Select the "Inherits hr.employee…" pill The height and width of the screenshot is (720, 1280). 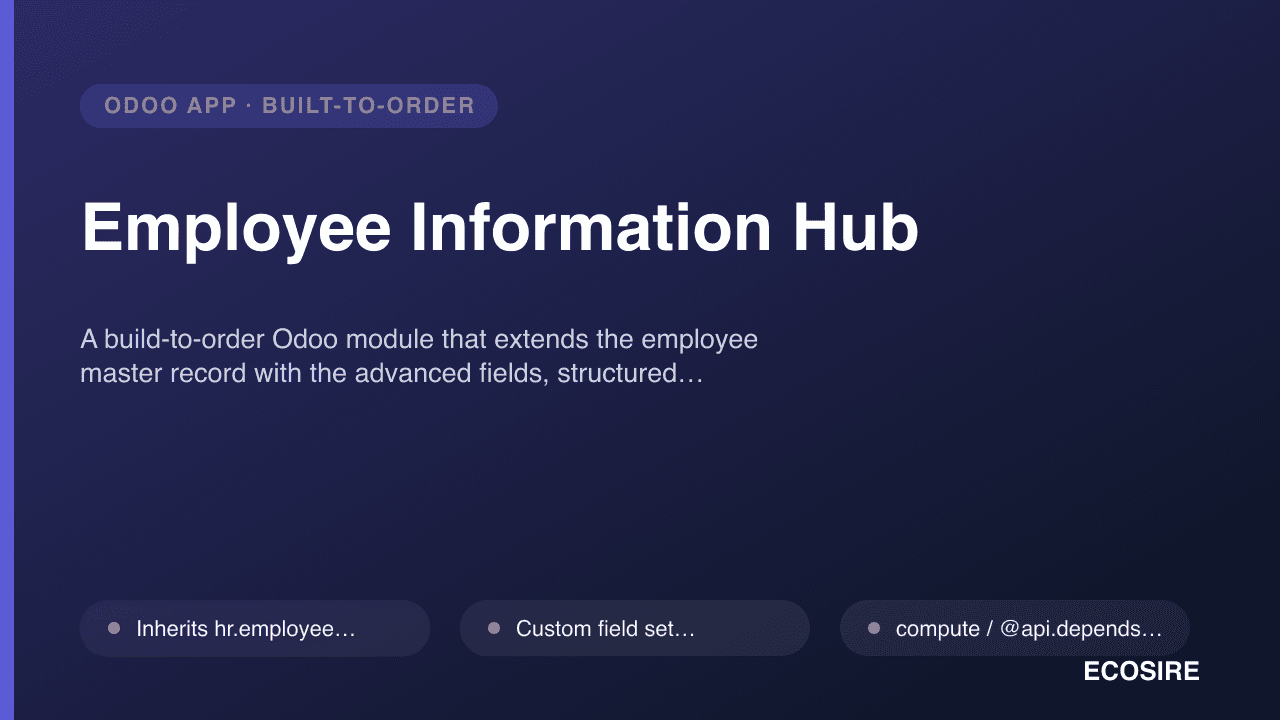coord(255,628)
